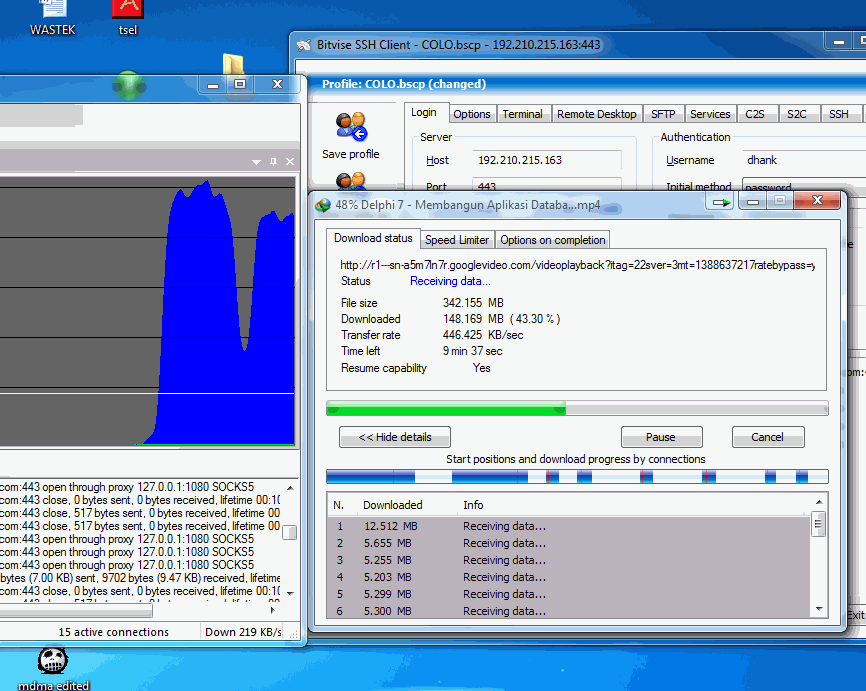Open Remote Desktop tab
Screen dimensions: 866x691
(596, 114)
